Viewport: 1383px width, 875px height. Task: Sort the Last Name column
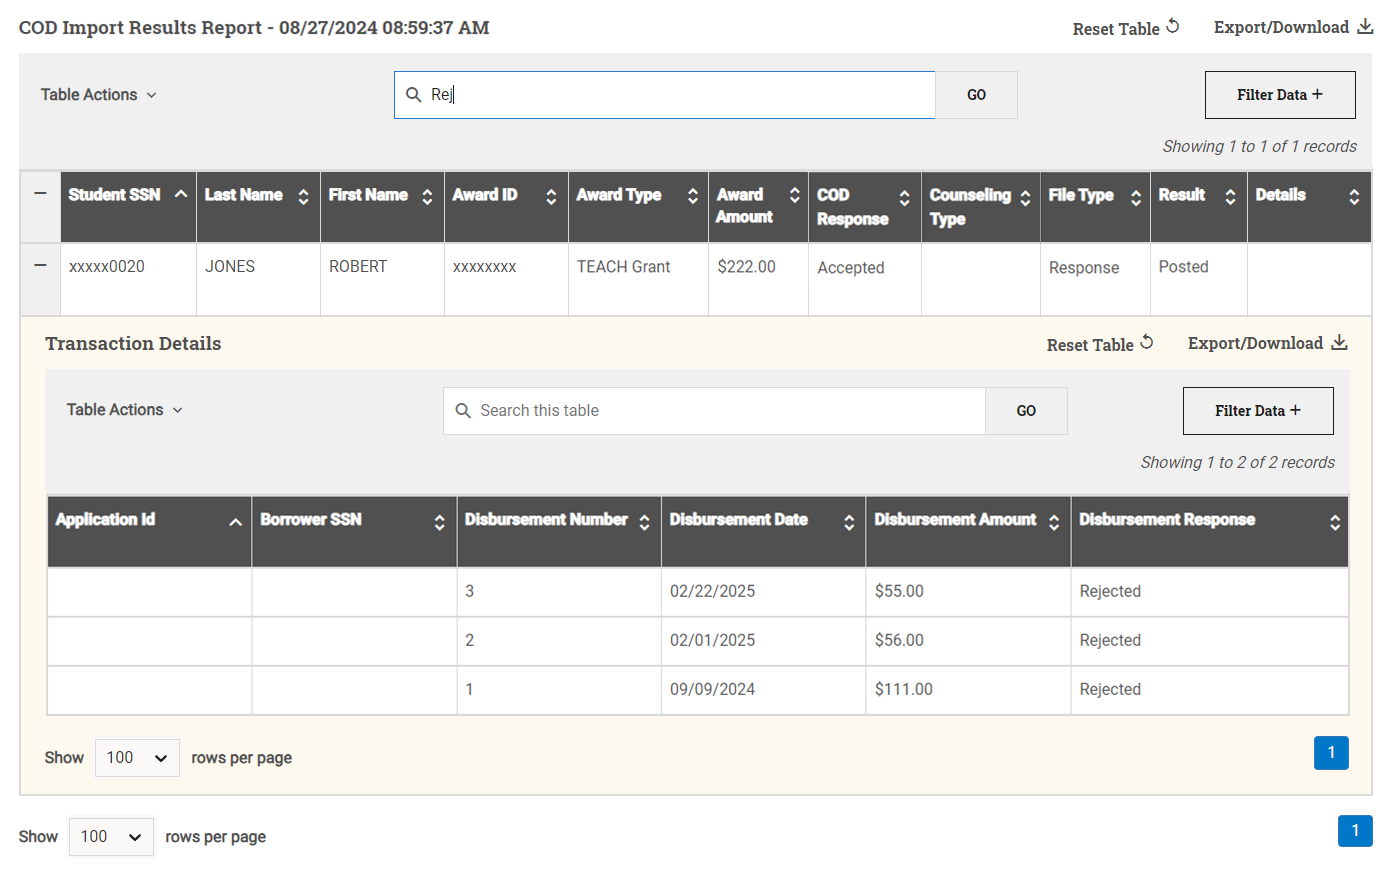pyautogui.click(x=304, y=197)
